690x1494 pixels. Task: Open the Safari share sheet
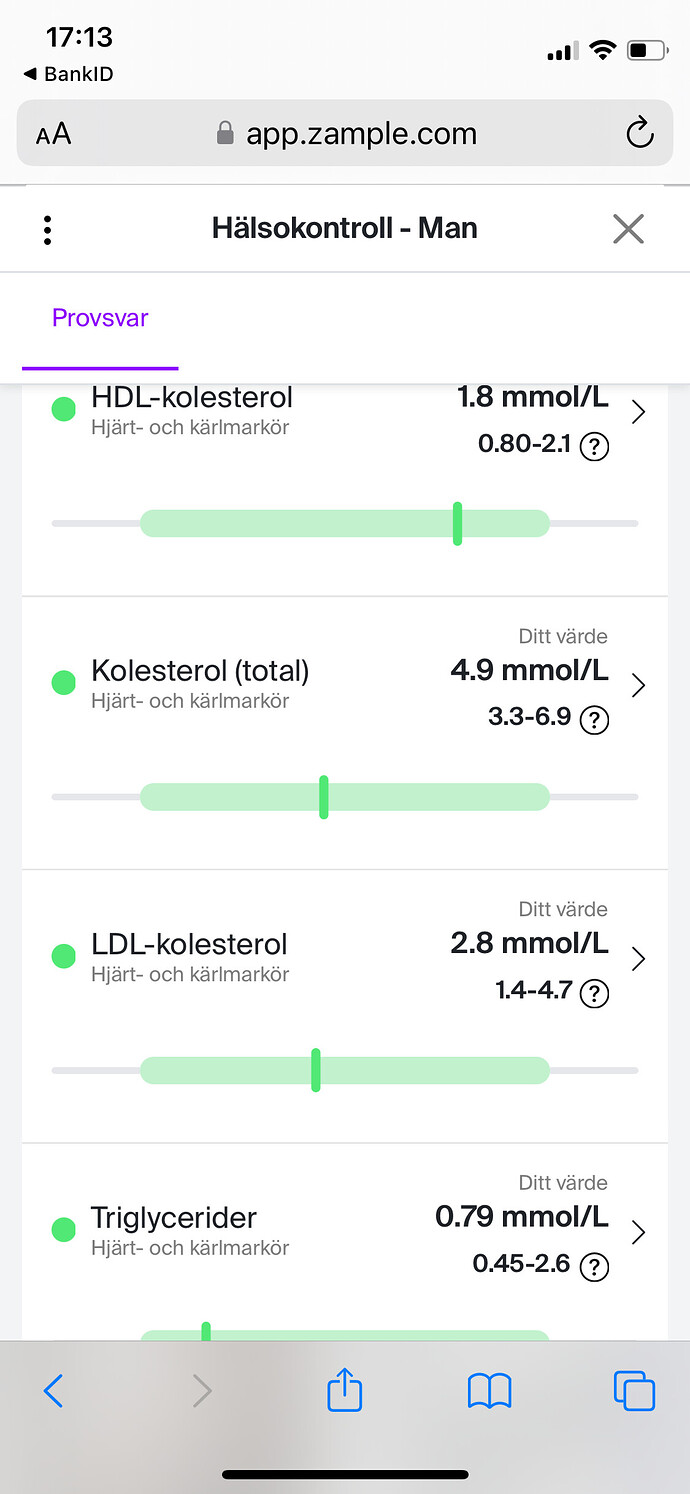click(x=345, y=1390)
